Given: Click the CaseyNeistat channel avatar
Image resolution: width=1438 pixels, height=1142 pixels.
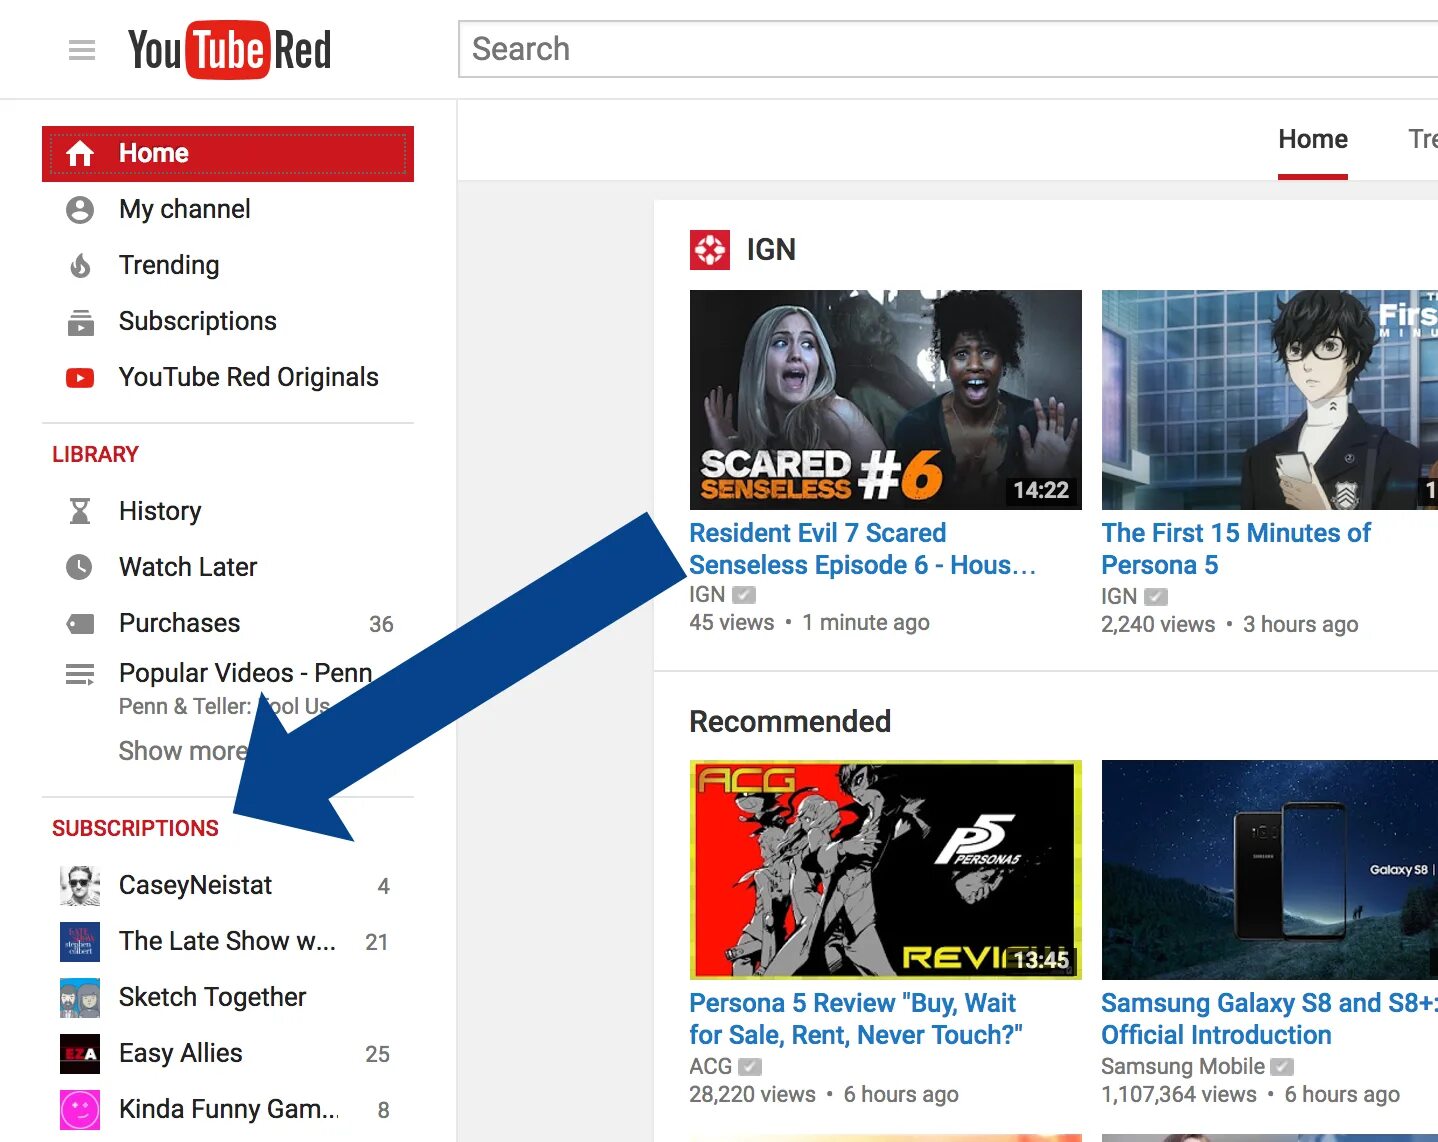Looking at the screenshot, I should (x=80, y=886).
